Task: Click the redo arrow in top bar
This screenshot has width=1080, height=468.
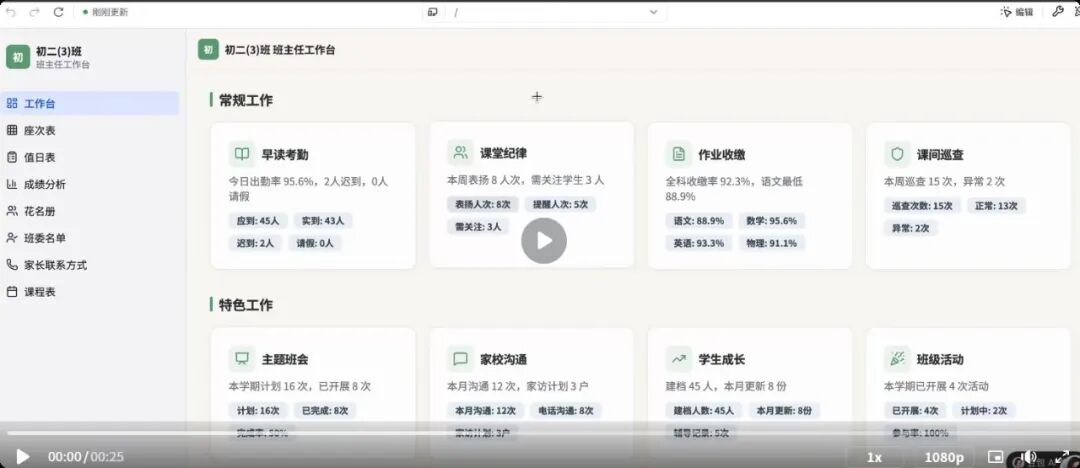Action: (34, 12)
